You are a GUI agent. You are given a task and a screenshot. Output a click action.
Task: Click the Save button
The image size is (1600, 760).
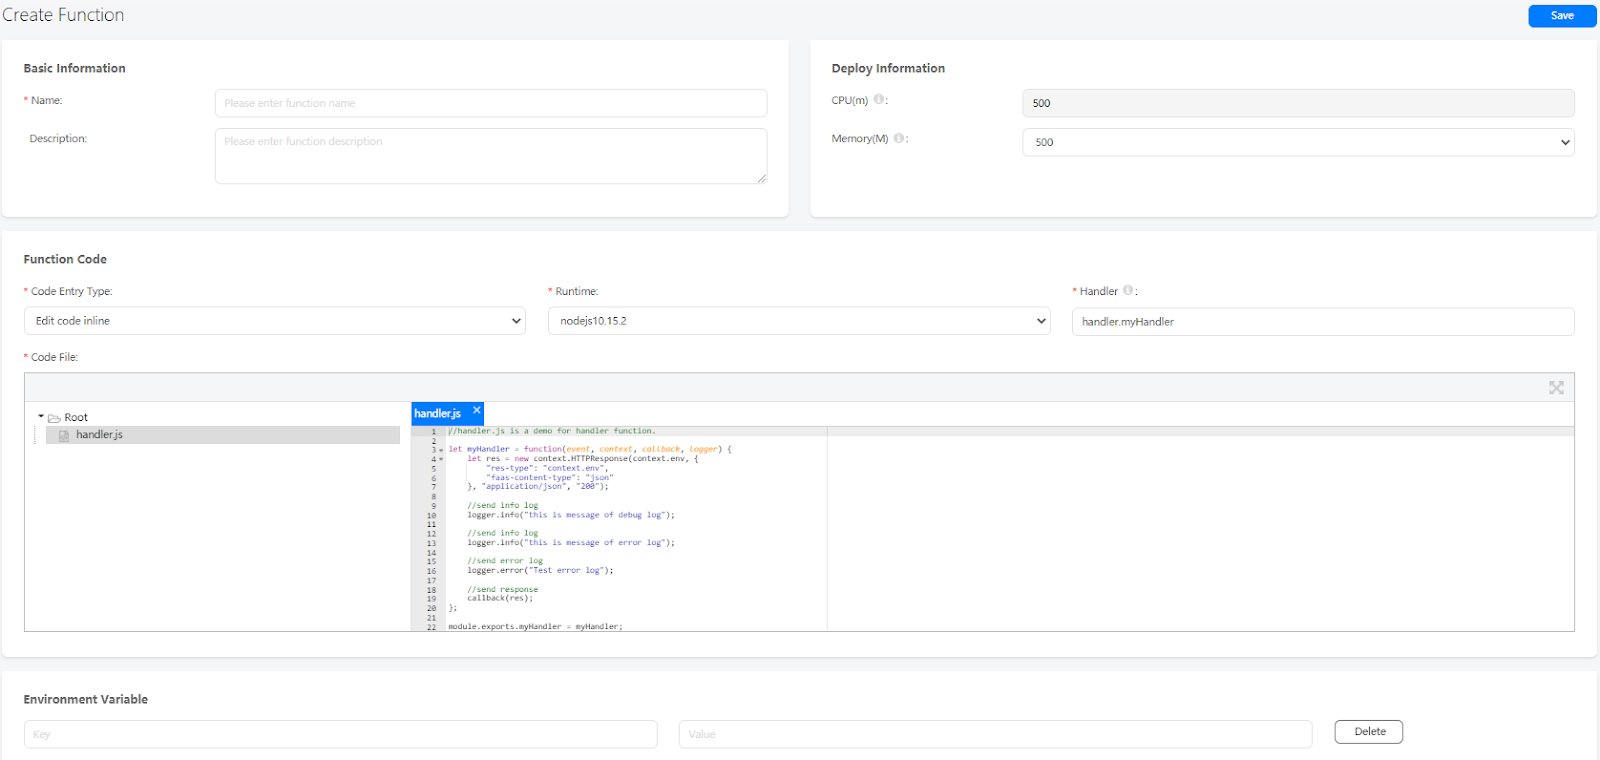[x=1562, y=16]
